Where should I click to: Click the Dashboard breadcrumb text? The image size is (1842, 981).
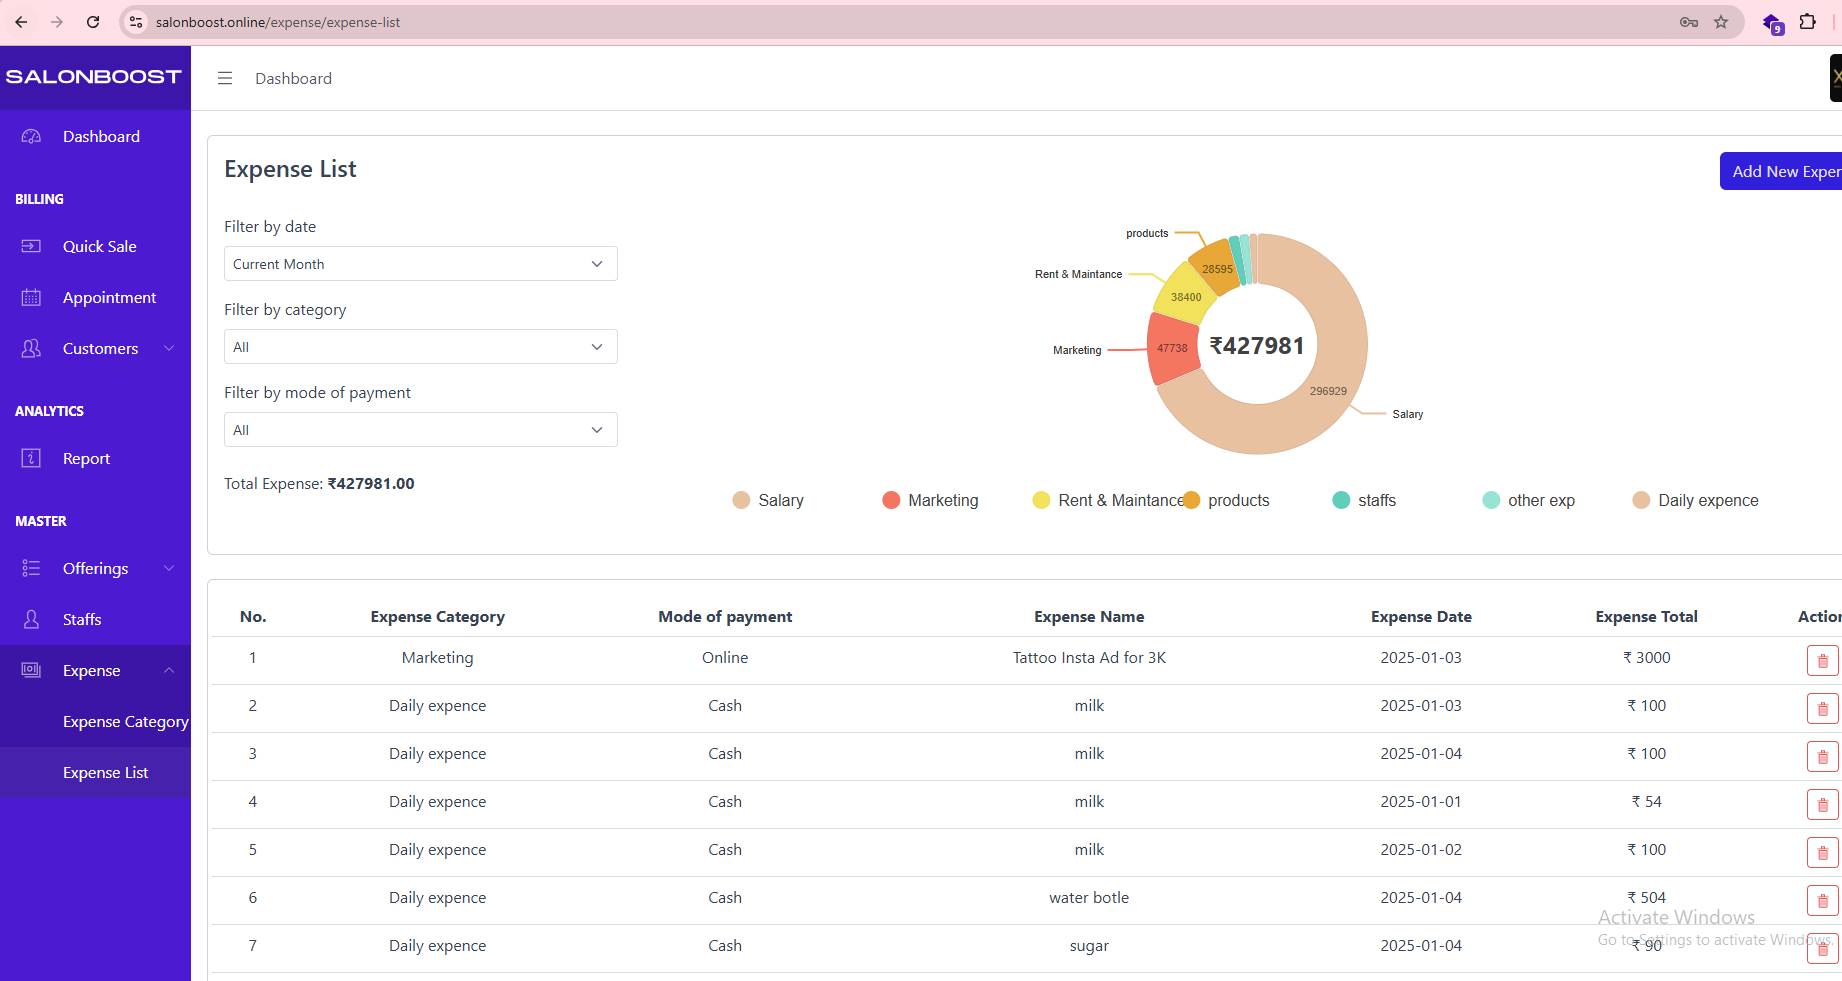coord(293,78)
